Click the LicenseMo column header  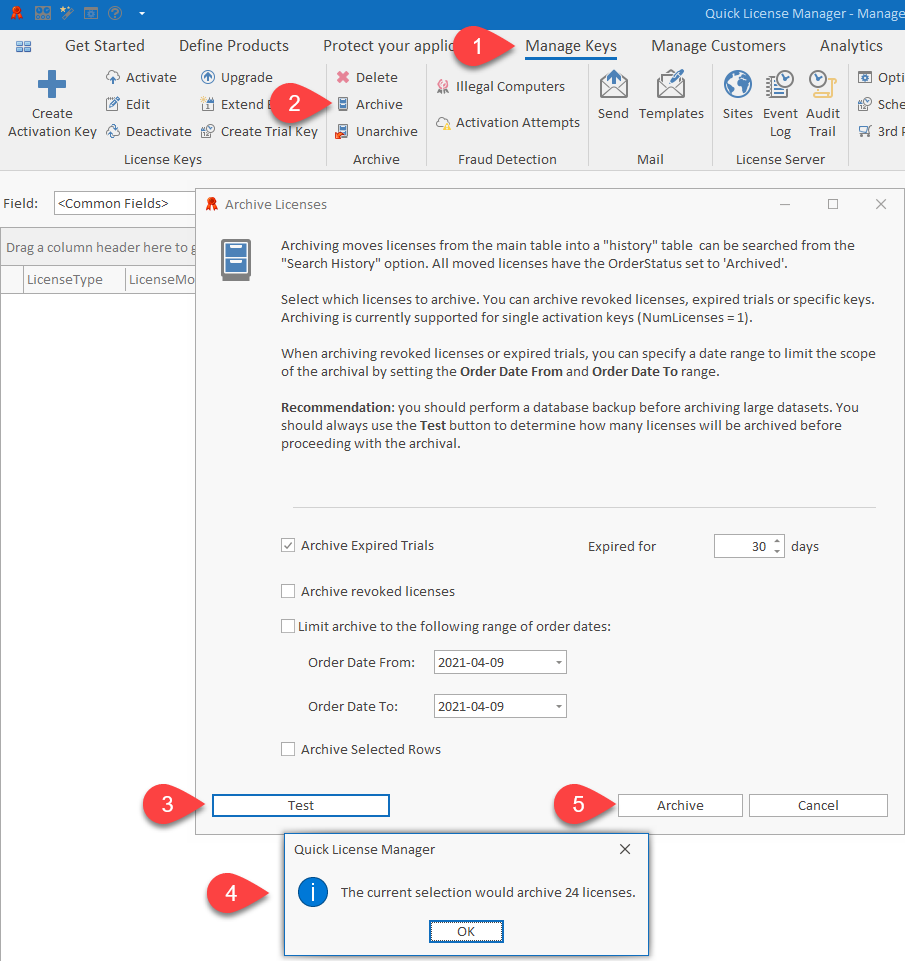pos(161,279)
